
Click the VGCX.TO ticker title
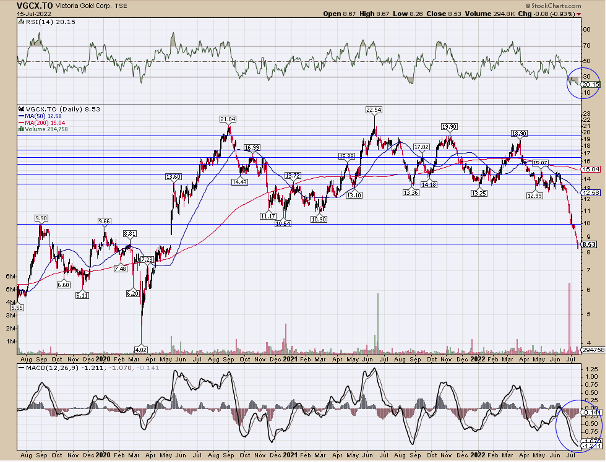pos(34,6)
